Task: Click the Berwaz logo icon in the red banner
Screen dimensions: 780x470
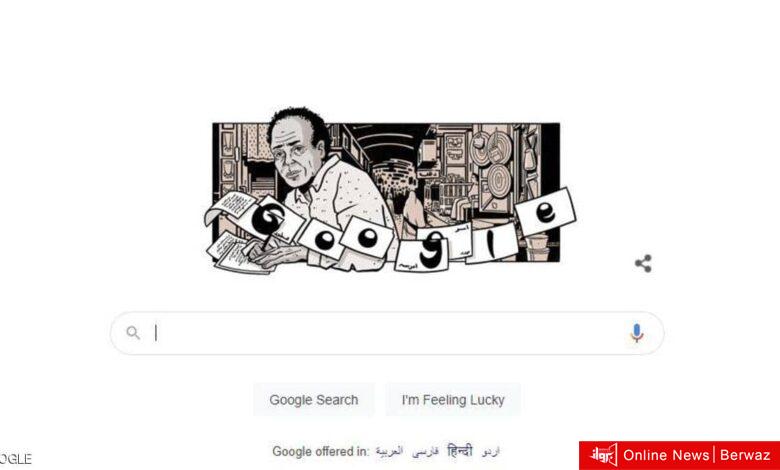Action: tap(603, 455)
